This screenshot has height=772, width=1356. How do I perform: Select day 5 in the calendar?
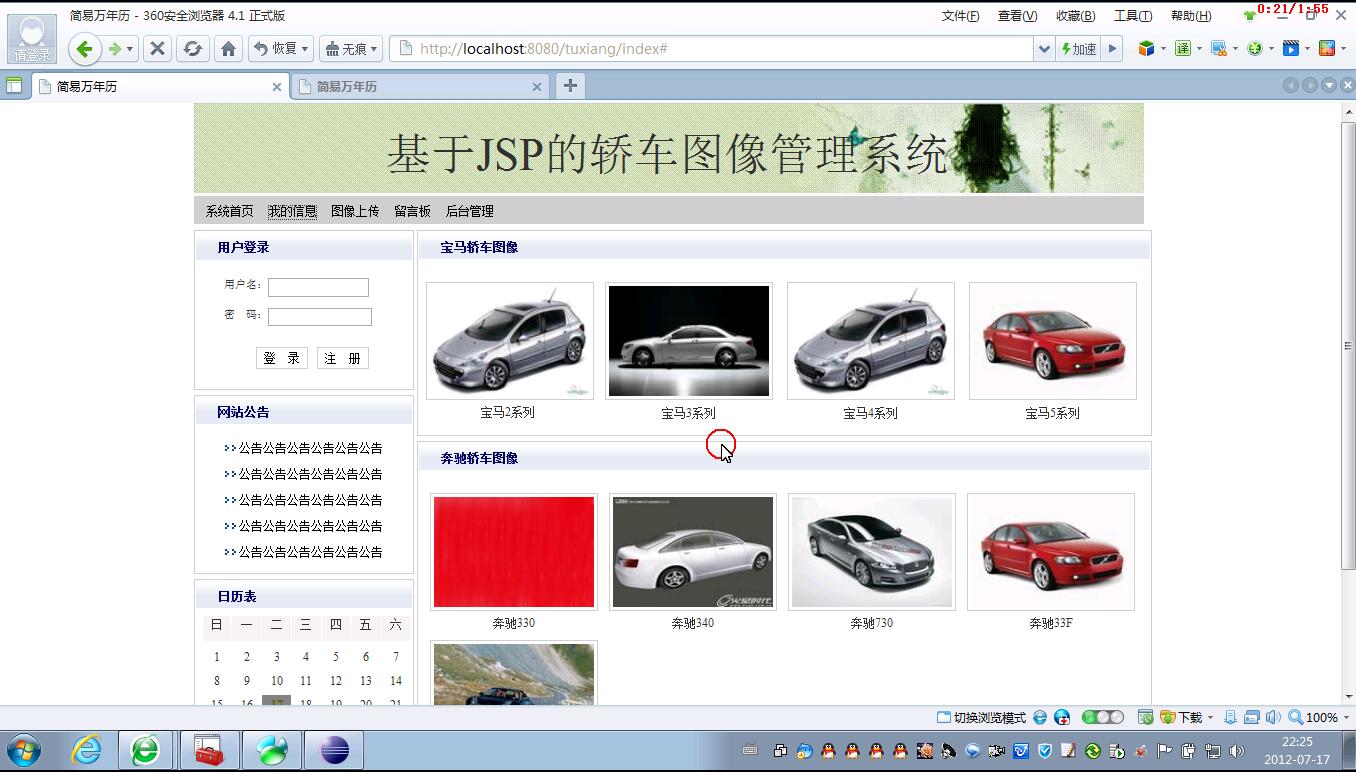[336, 657]
